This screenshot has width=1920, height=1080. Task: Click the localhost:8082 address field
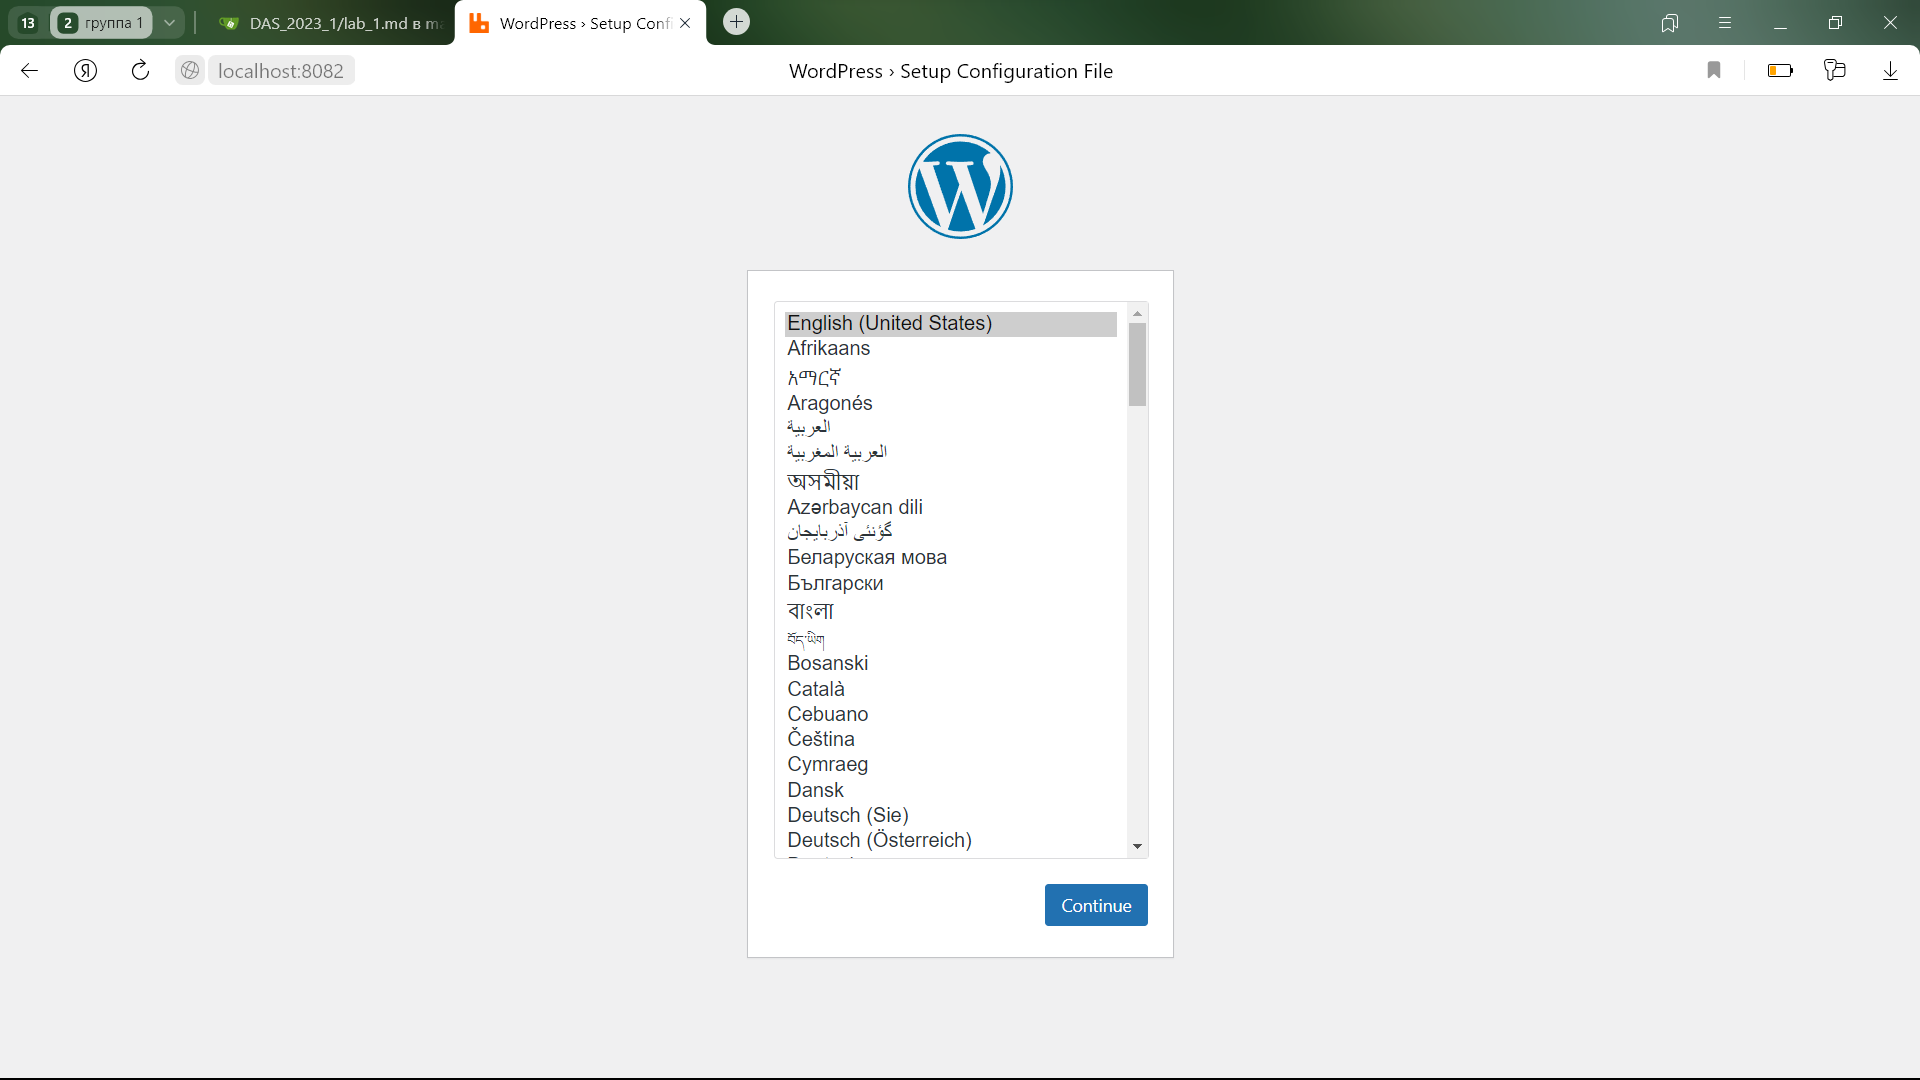[281, 71]
